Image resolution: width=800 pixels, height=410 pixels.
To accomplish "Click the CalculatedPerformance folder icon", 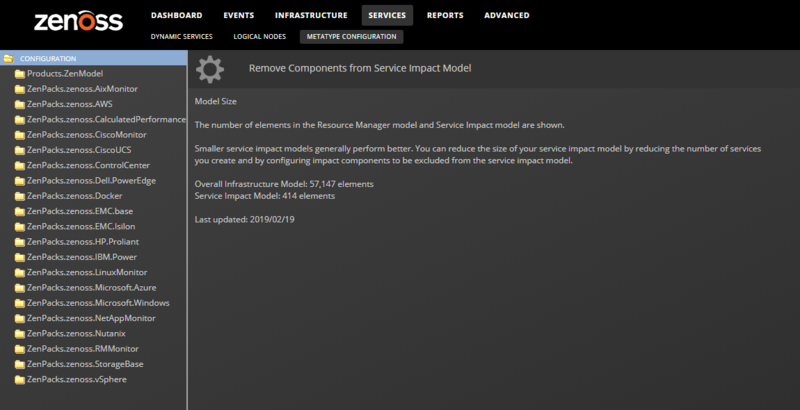I will click(20, 120).
